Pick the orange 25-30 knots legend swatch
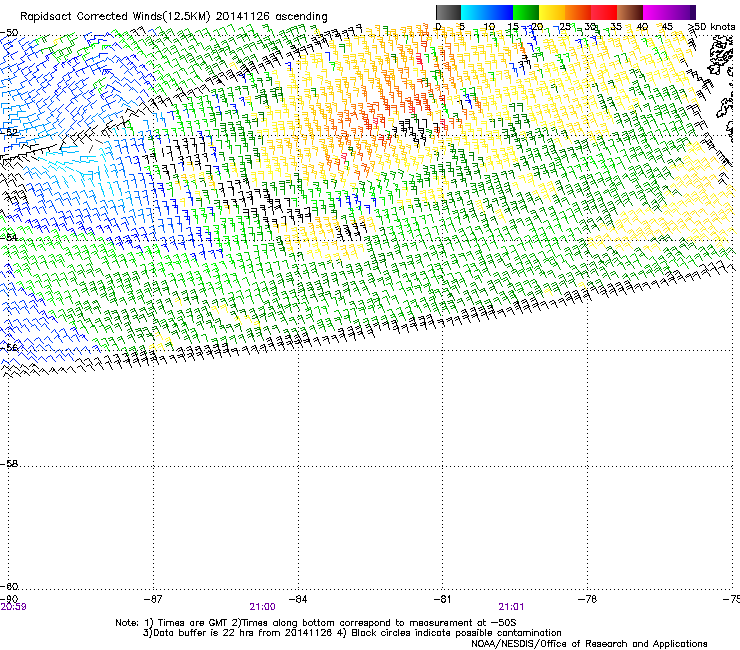This screenshot has width=740, height=650. [578, 12]
